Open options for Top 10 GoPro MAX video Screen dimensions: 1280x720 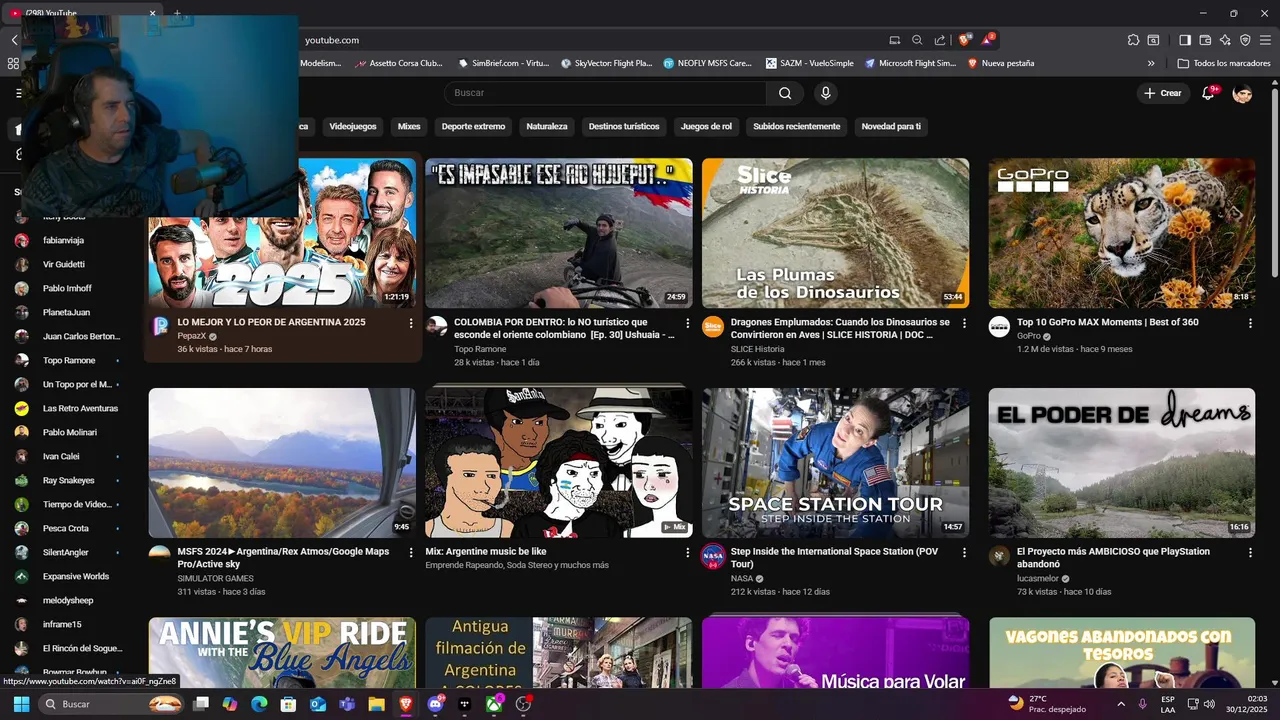1250,323
